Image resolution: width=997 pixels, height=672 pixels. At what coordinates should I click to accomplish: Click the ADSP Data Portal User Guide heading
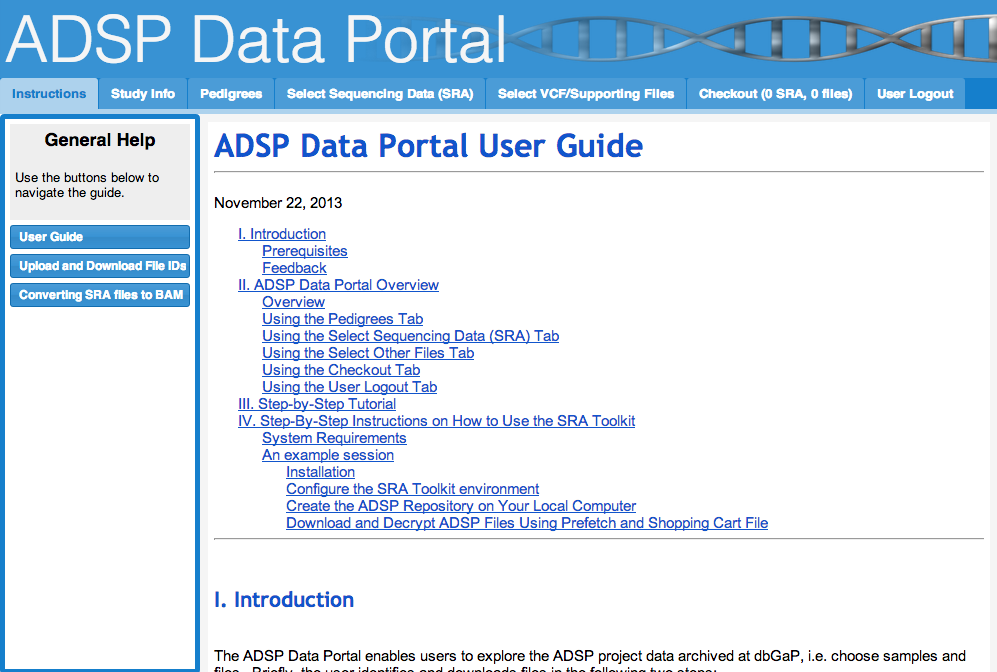(x=429, y=146)
